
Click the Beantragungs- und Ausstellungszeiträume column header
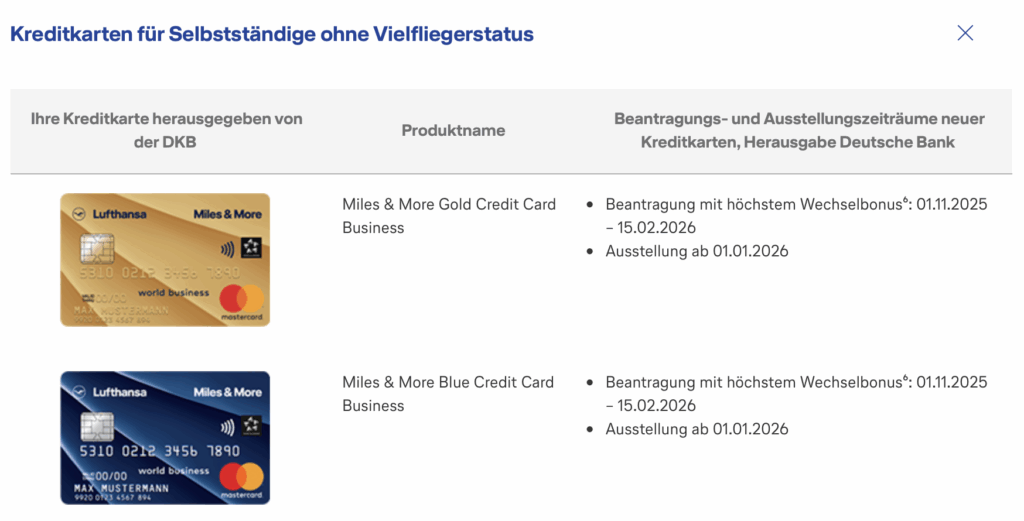[799, 130]
